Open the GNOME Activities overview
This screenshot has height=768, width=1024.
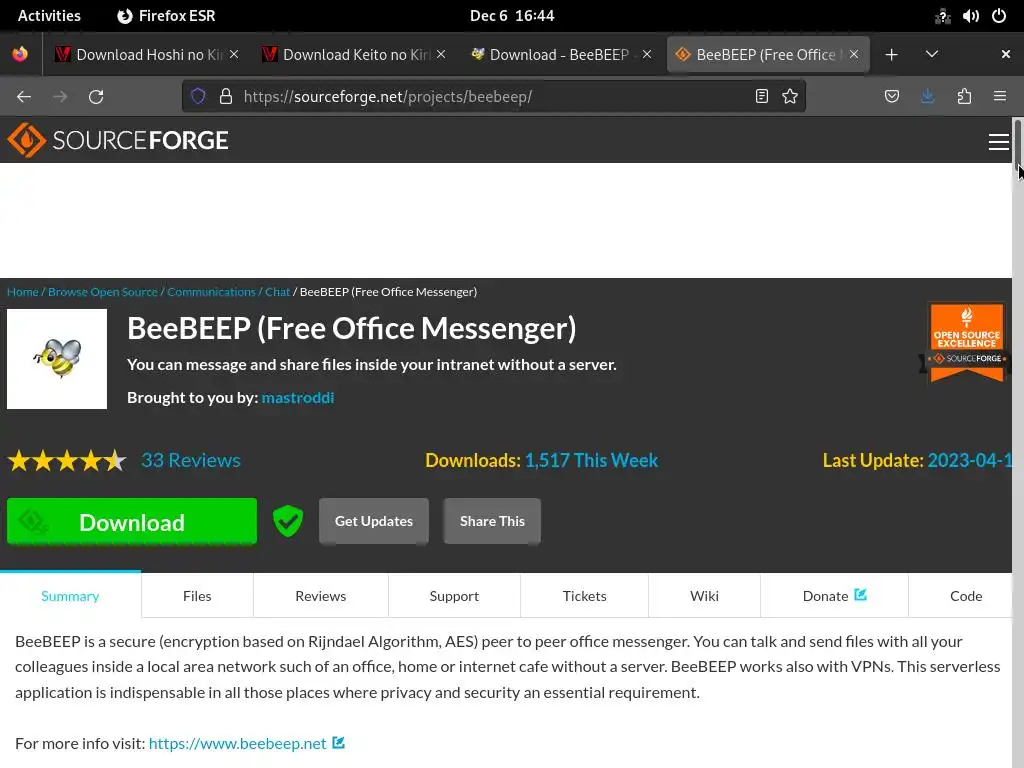[49, 16]
